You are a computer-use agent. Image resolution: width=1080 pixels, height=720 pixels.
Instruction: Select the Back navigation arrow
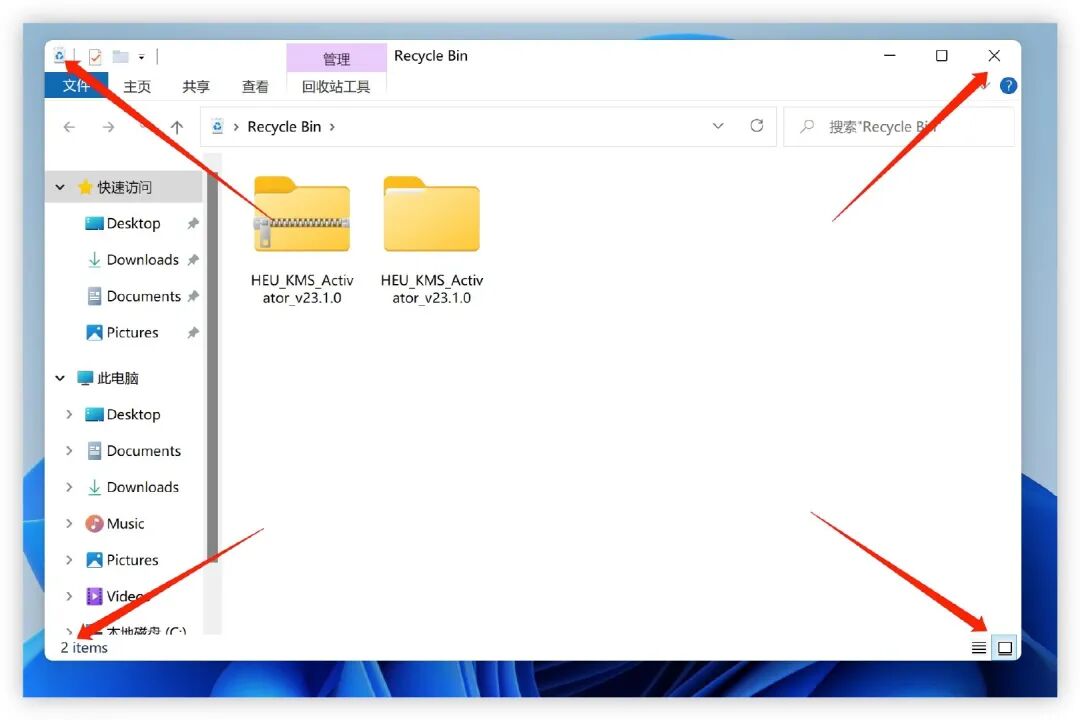point(68,126)
